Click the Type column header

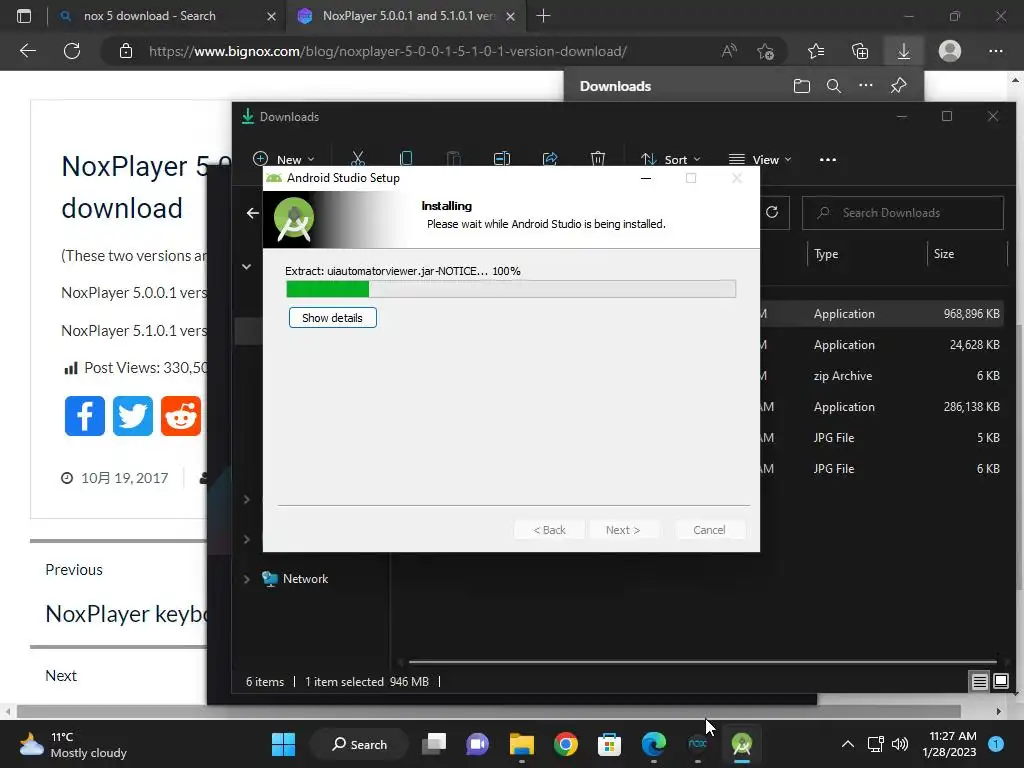click(826, 254)
